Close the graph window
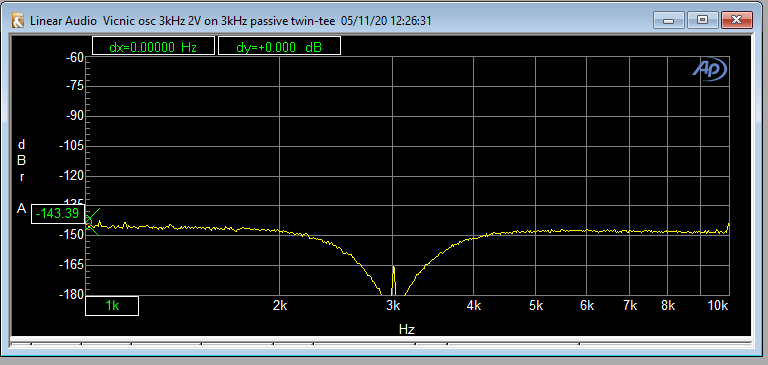768x365 pixels. coord(737,21)
